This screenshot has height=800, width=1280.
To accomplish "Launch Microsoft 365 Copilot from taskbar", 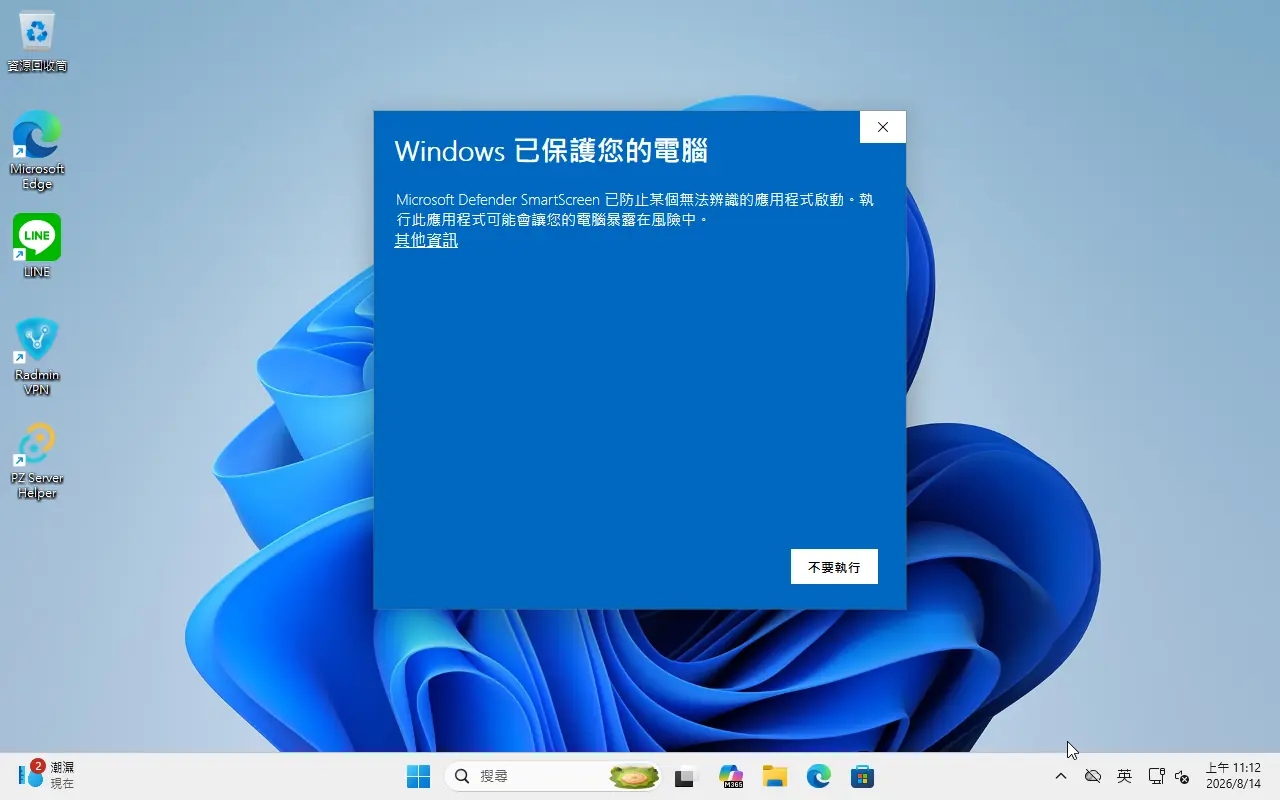I will [x=731, y=776].
